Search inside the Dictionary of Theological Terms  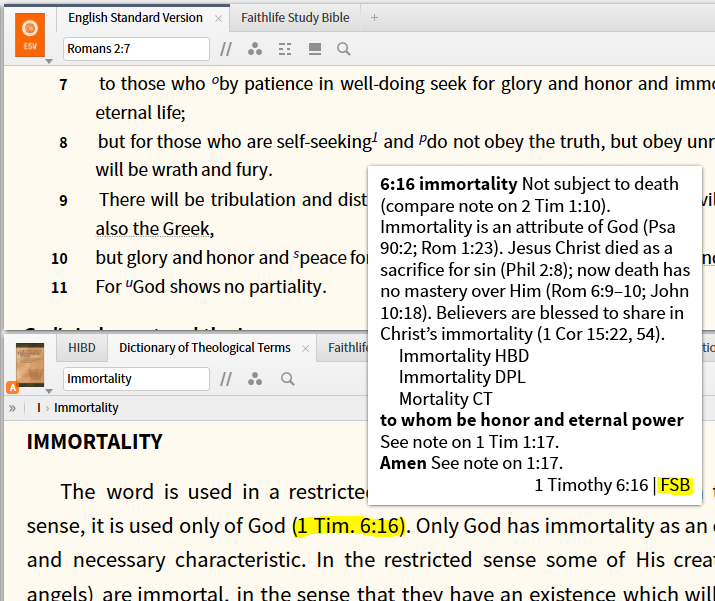(x=287, y=379)
